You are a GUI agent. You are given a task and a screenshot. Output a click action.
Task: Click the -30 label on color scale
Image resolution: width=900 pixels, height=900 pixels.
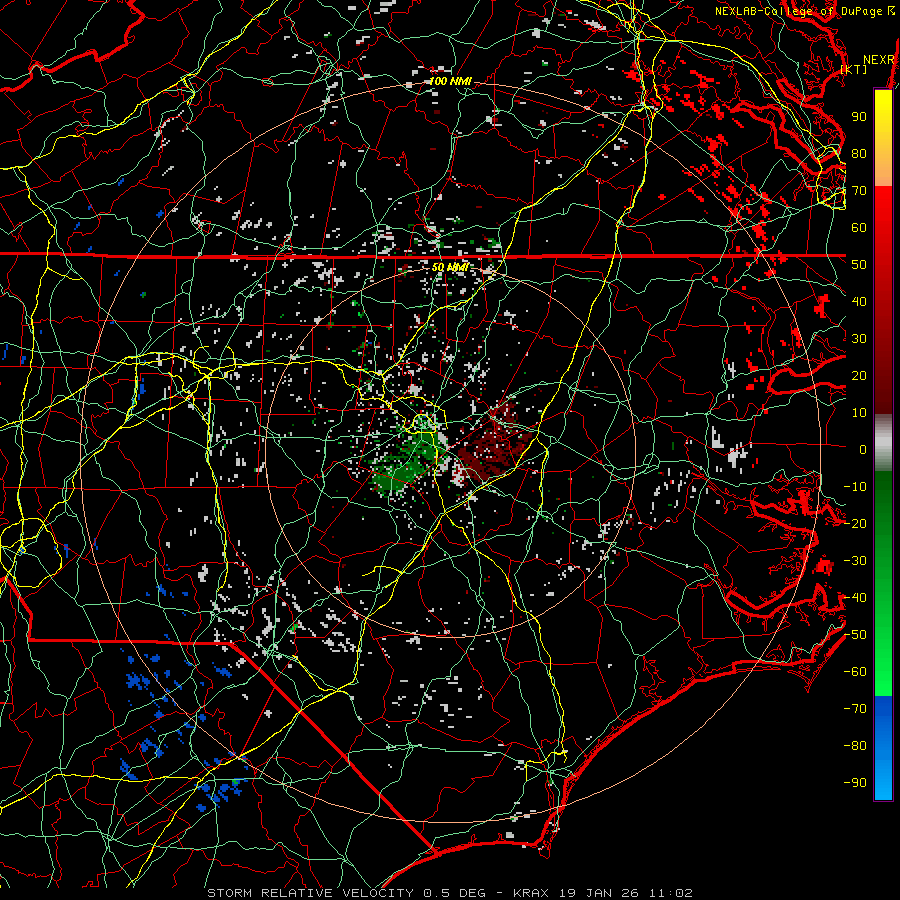point(855,561)
